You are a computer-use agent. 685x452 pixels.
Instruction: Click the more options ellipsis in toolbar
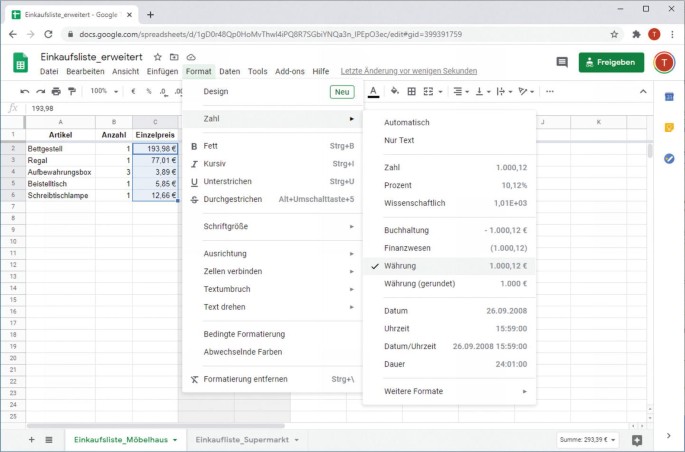click(550, 91)
